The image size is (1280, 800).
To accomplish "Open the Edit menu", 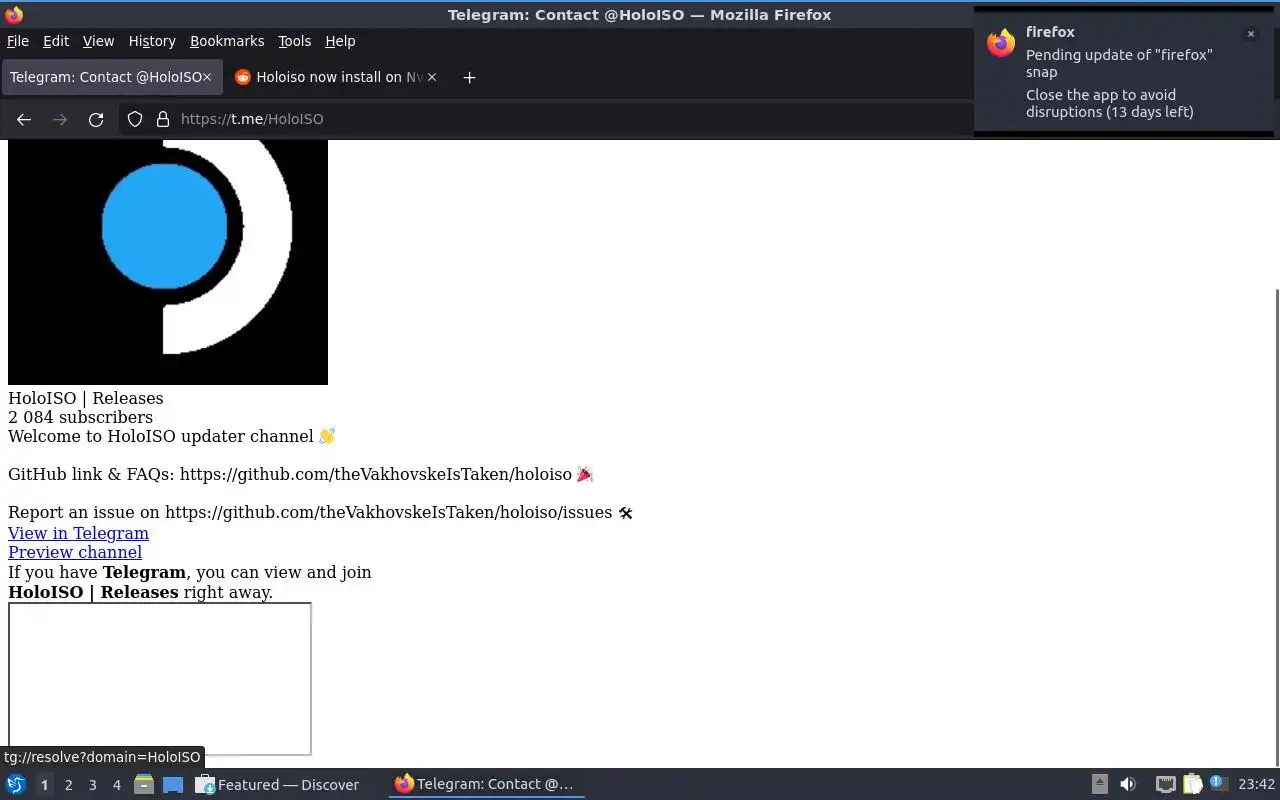I will 56,41.
